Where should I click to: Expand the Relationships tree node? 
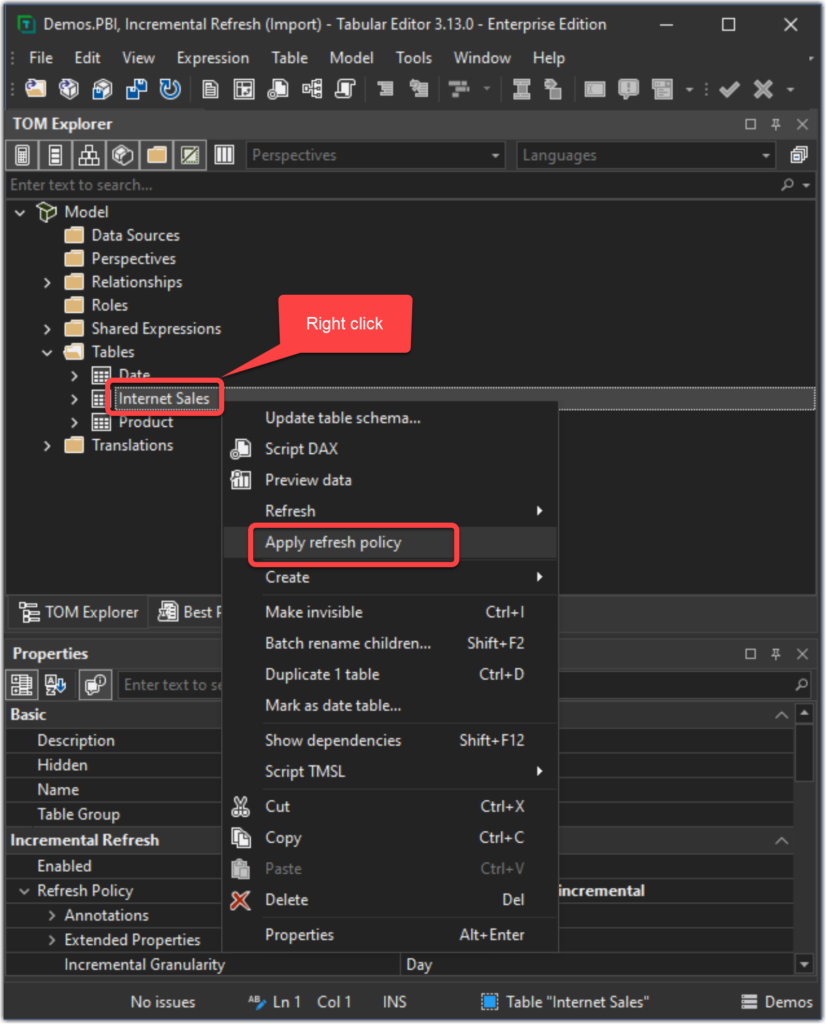pyautogui.click(x=47, y=282)
